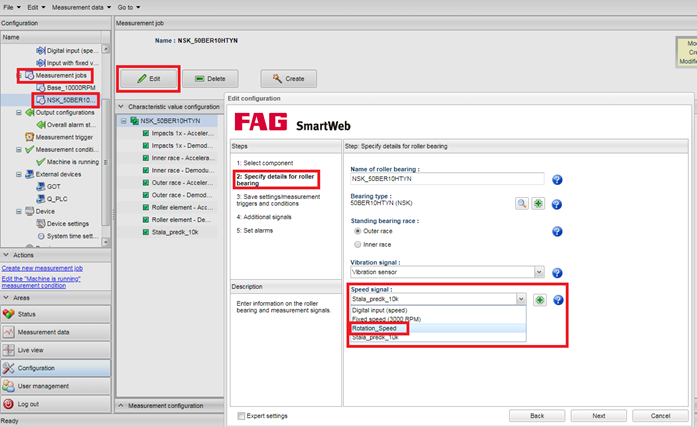Select Measurement jobs in configuration tree
Viewport: 697px width, 427px height.
(x=61, y=76)
